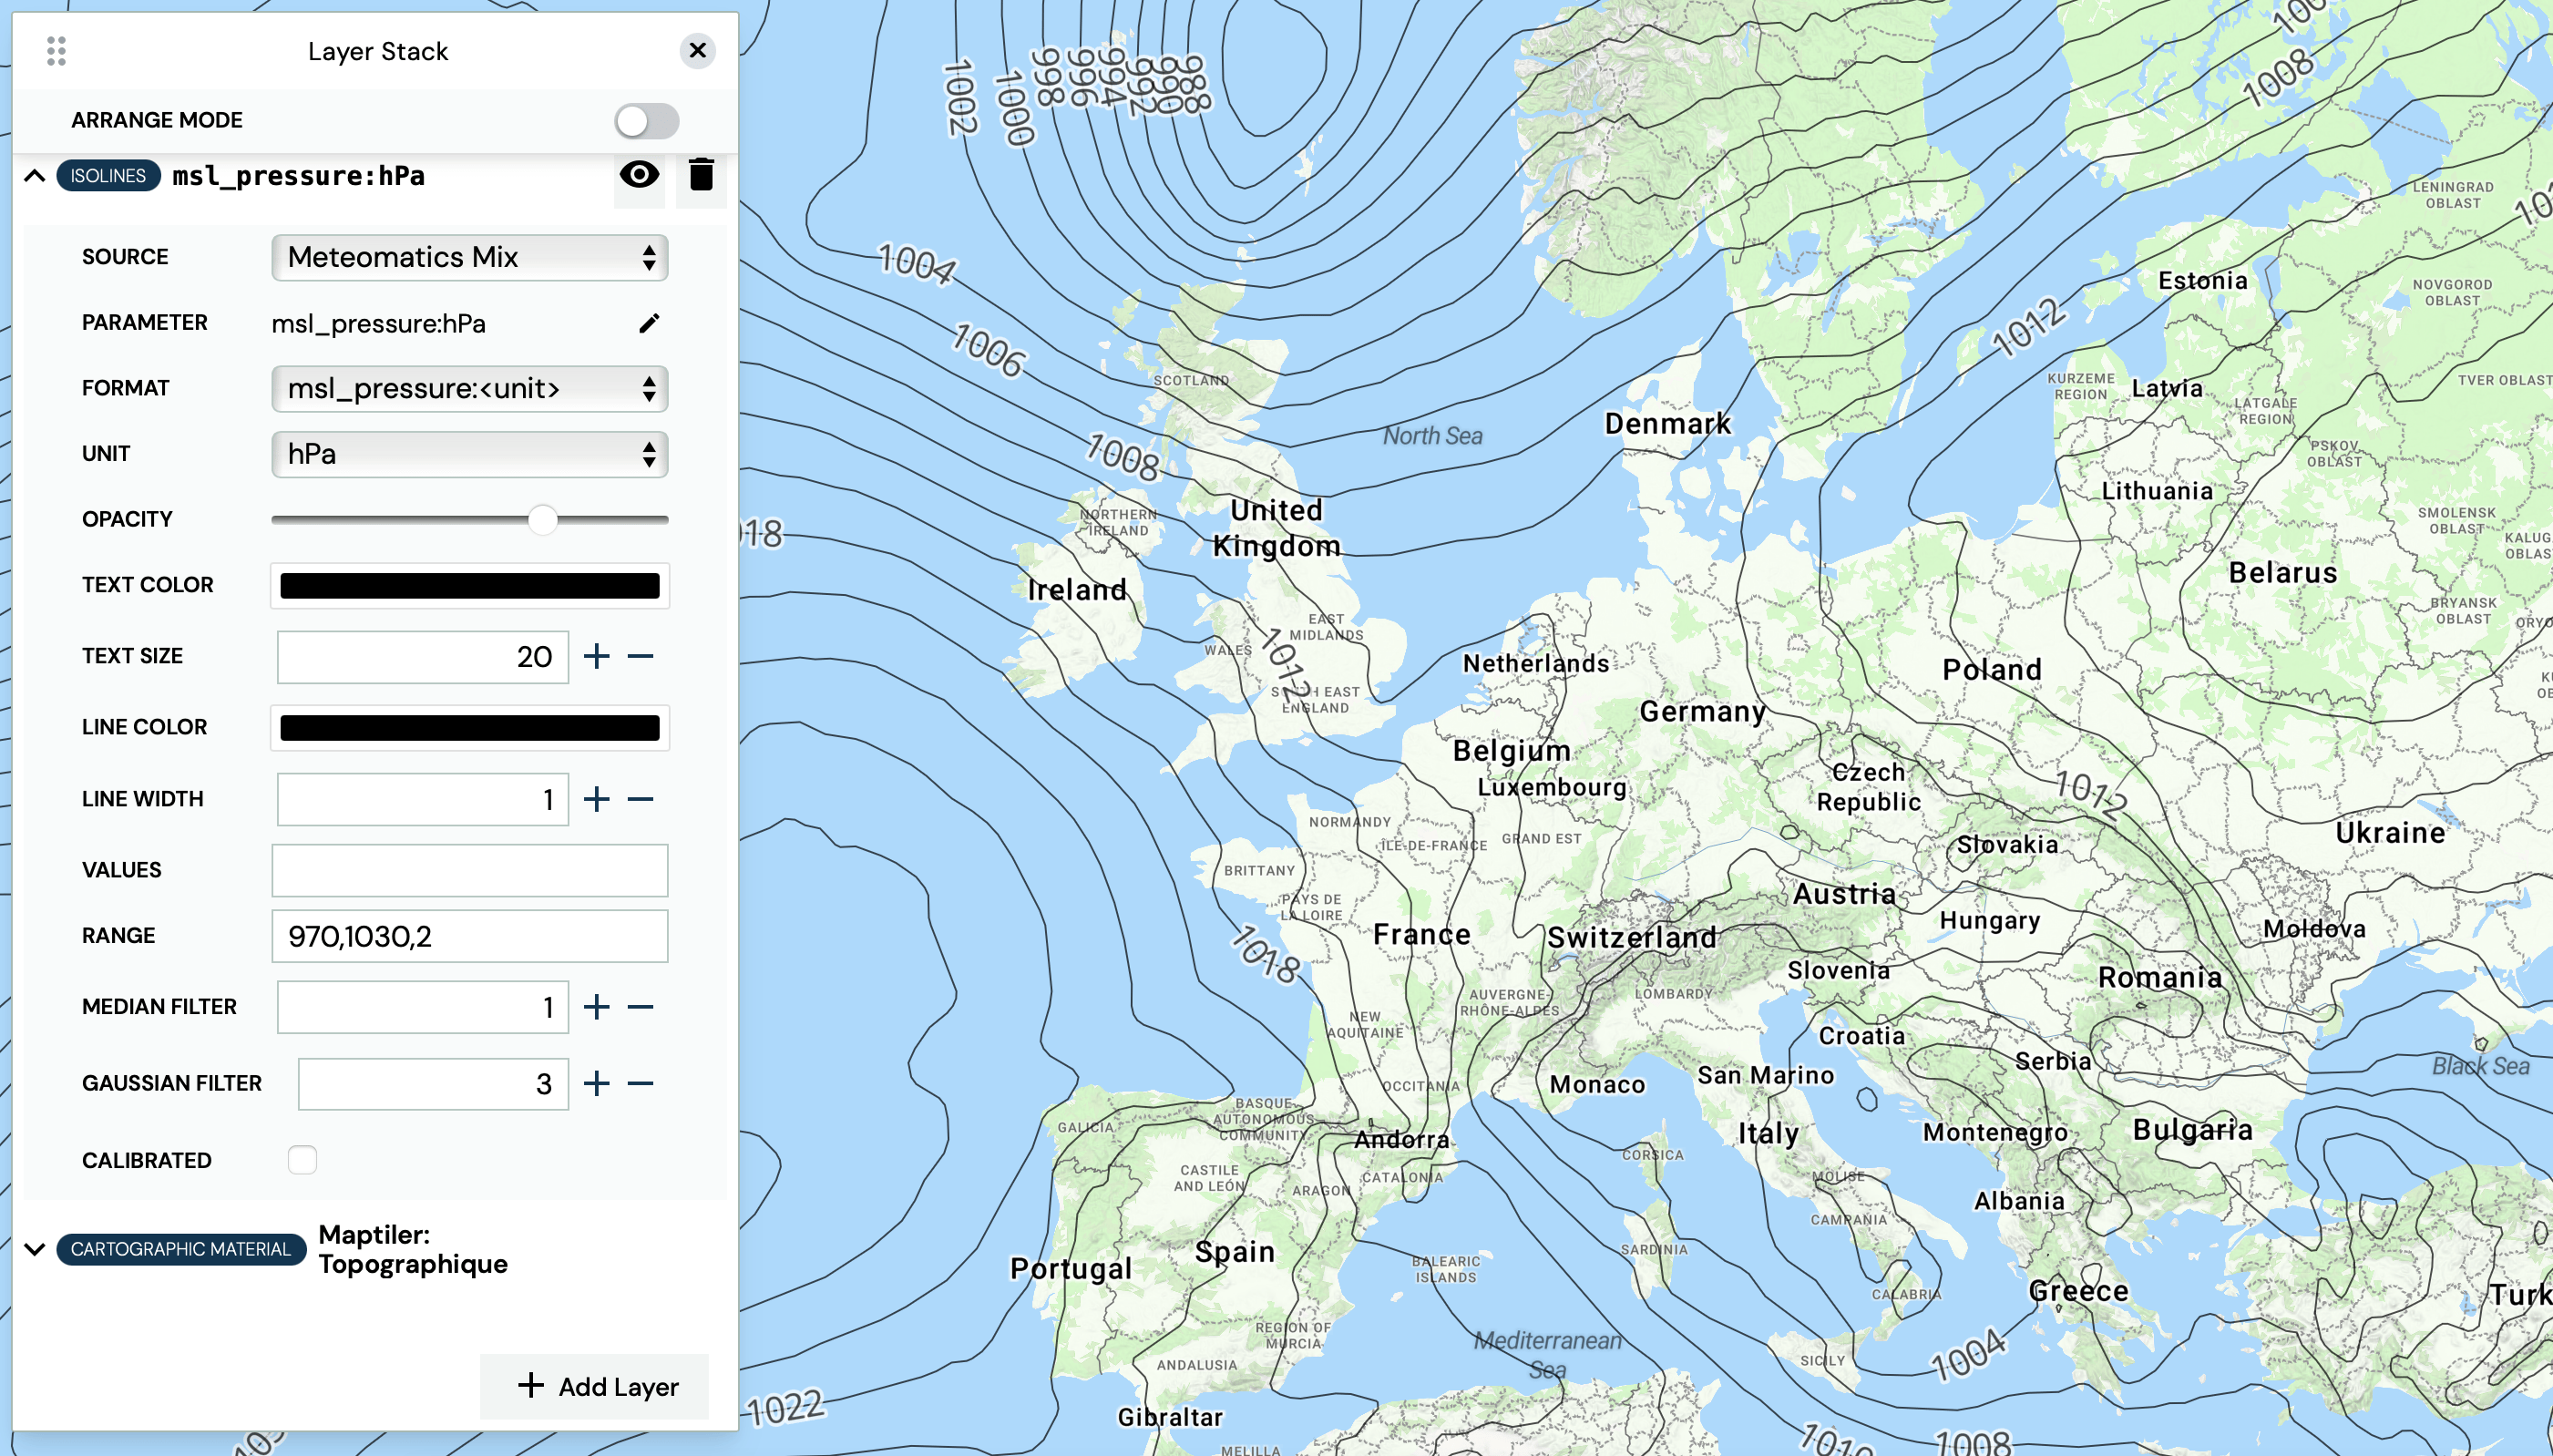Increase Line Width with plus icon
The image size is (2553, 1456).
596,799
